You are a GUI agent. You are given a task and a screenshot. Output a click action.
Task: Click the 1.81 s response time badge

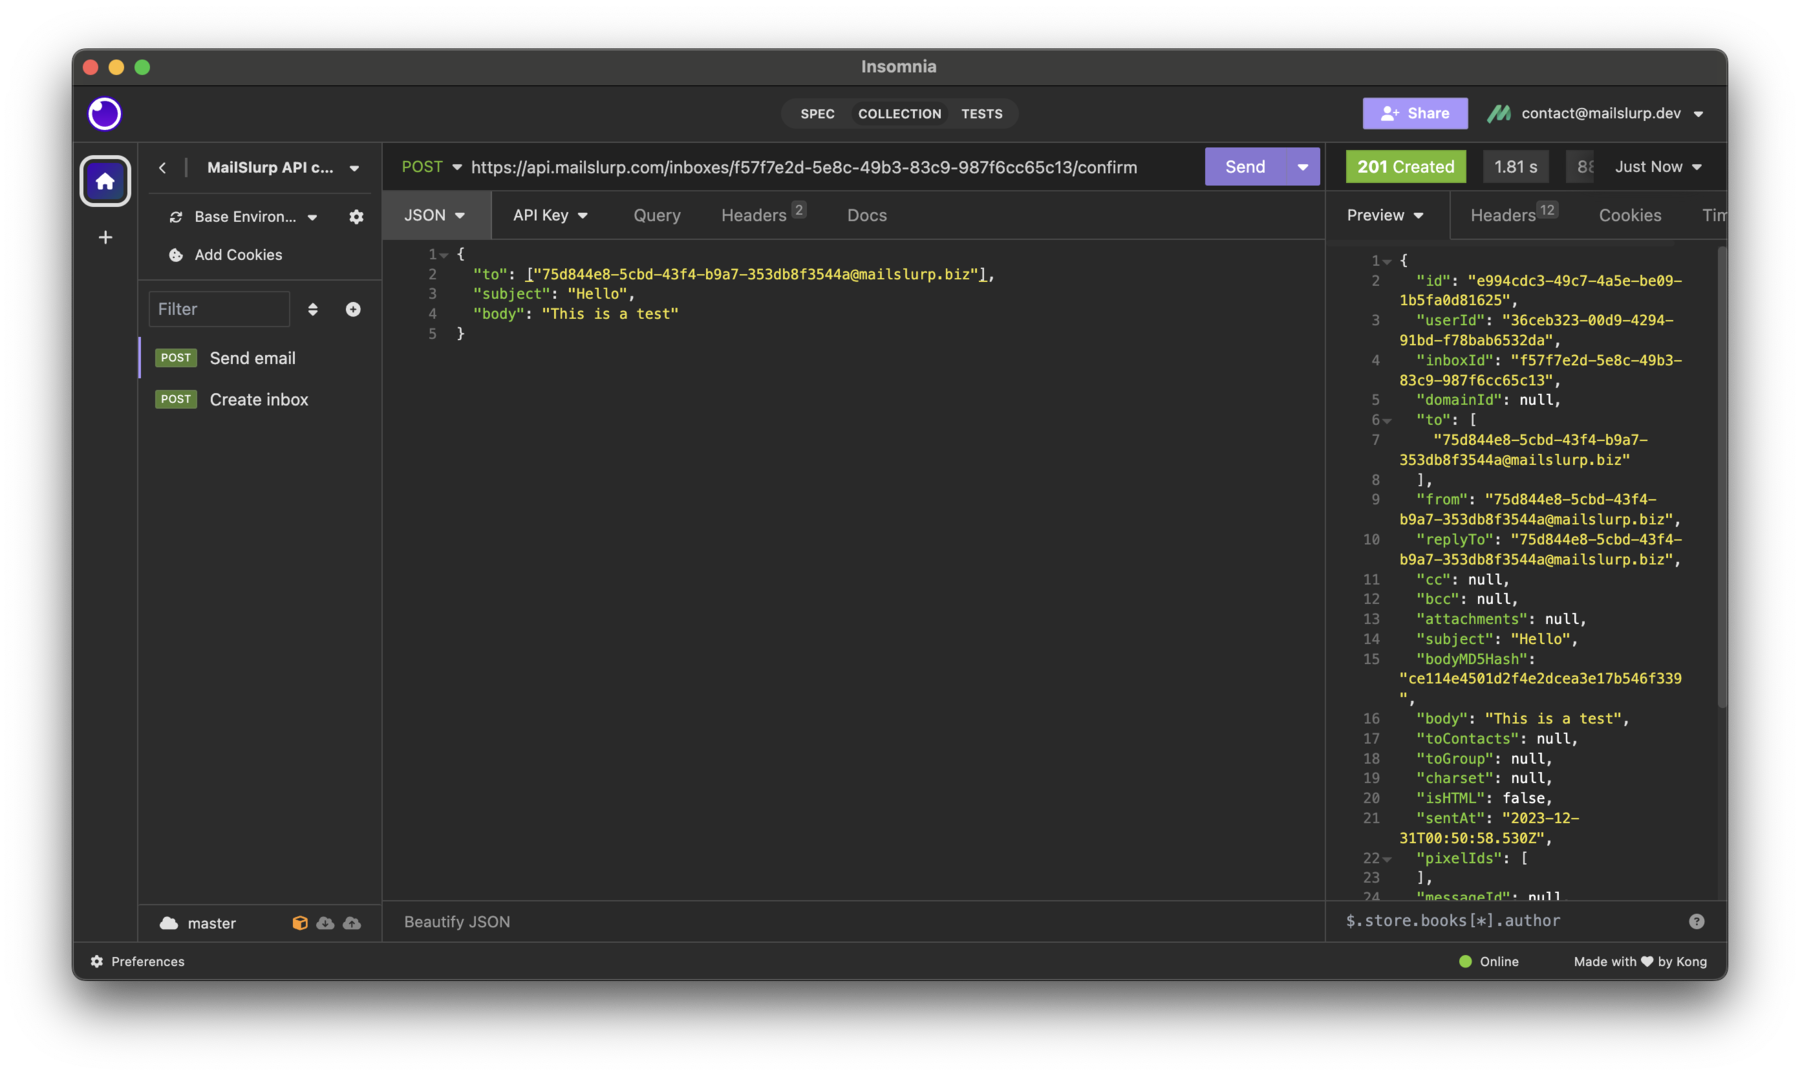click(x=1516, y=167)
